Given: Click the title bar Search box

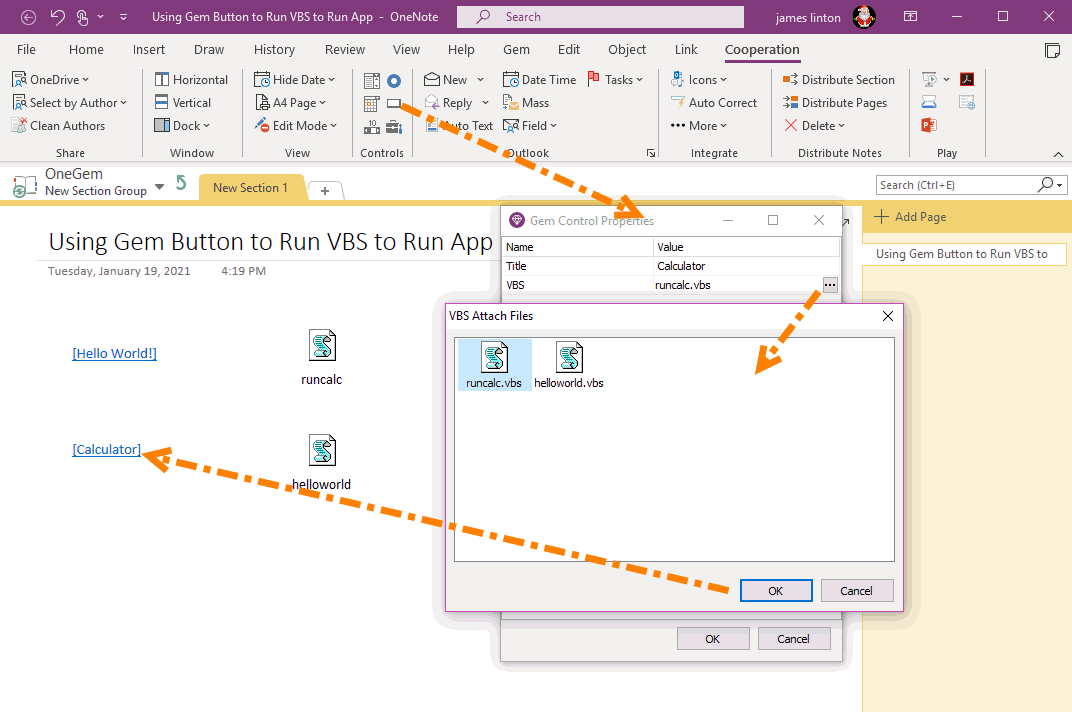Looking at the screenshot, I should click(600, 17).
